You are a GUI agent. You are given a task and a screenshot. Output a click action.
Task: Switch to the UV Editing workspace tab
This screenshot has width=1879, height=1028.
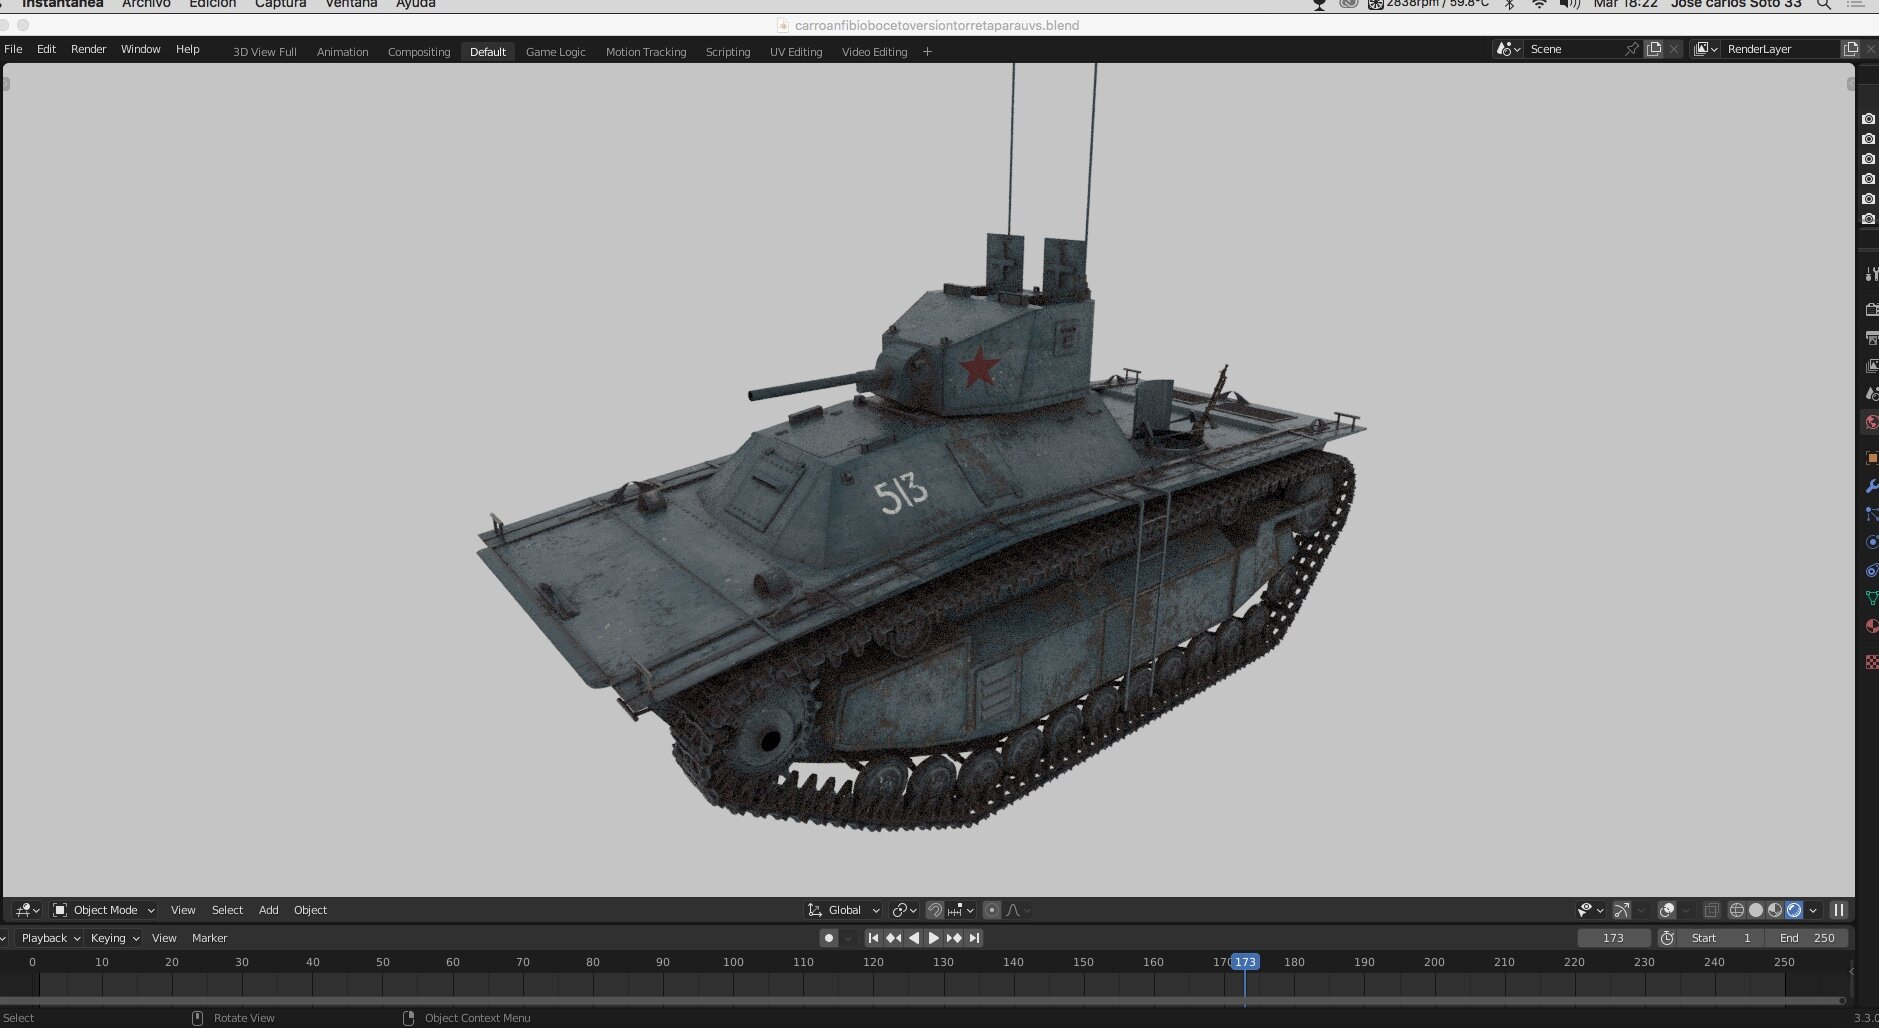[x=795, y=52]
